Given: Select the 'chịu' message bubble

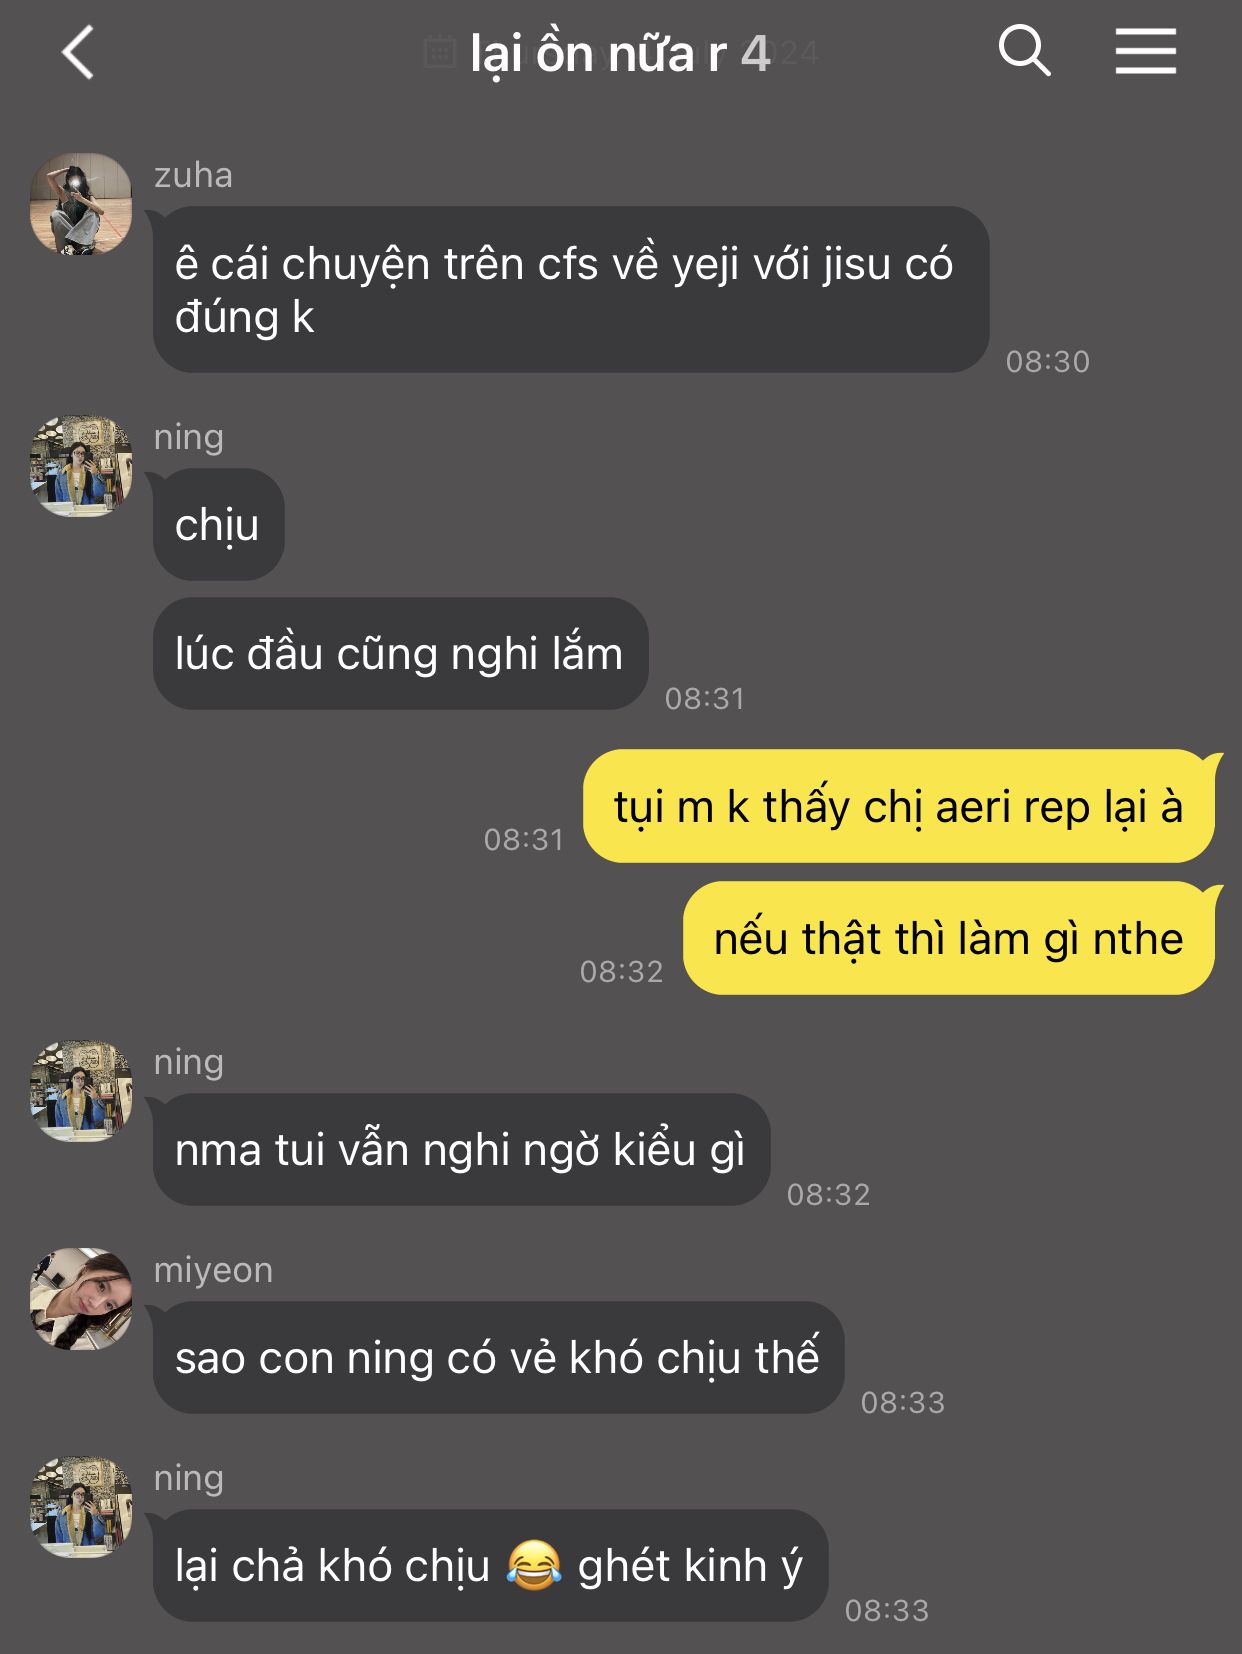Looking at the screenshot, I should (x=218, y=525).
